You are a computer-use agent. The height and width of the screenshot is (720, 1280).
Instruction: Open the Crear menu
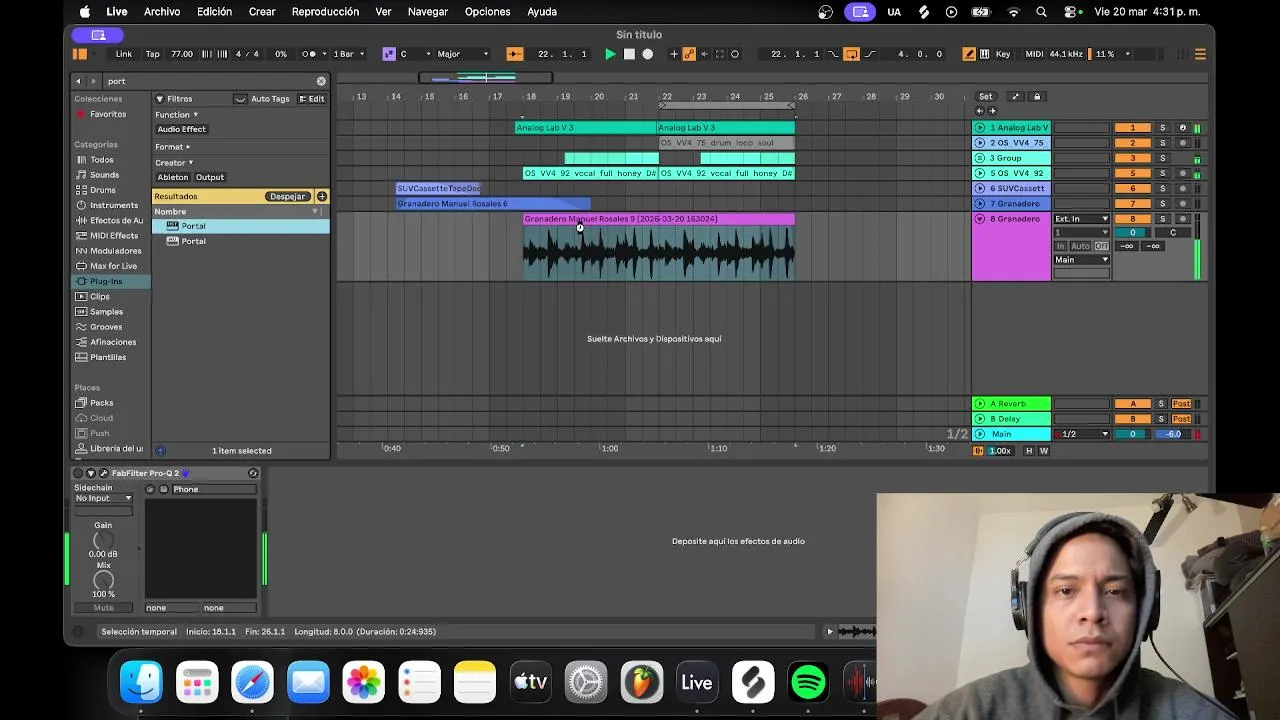click(x=262, y=12)
